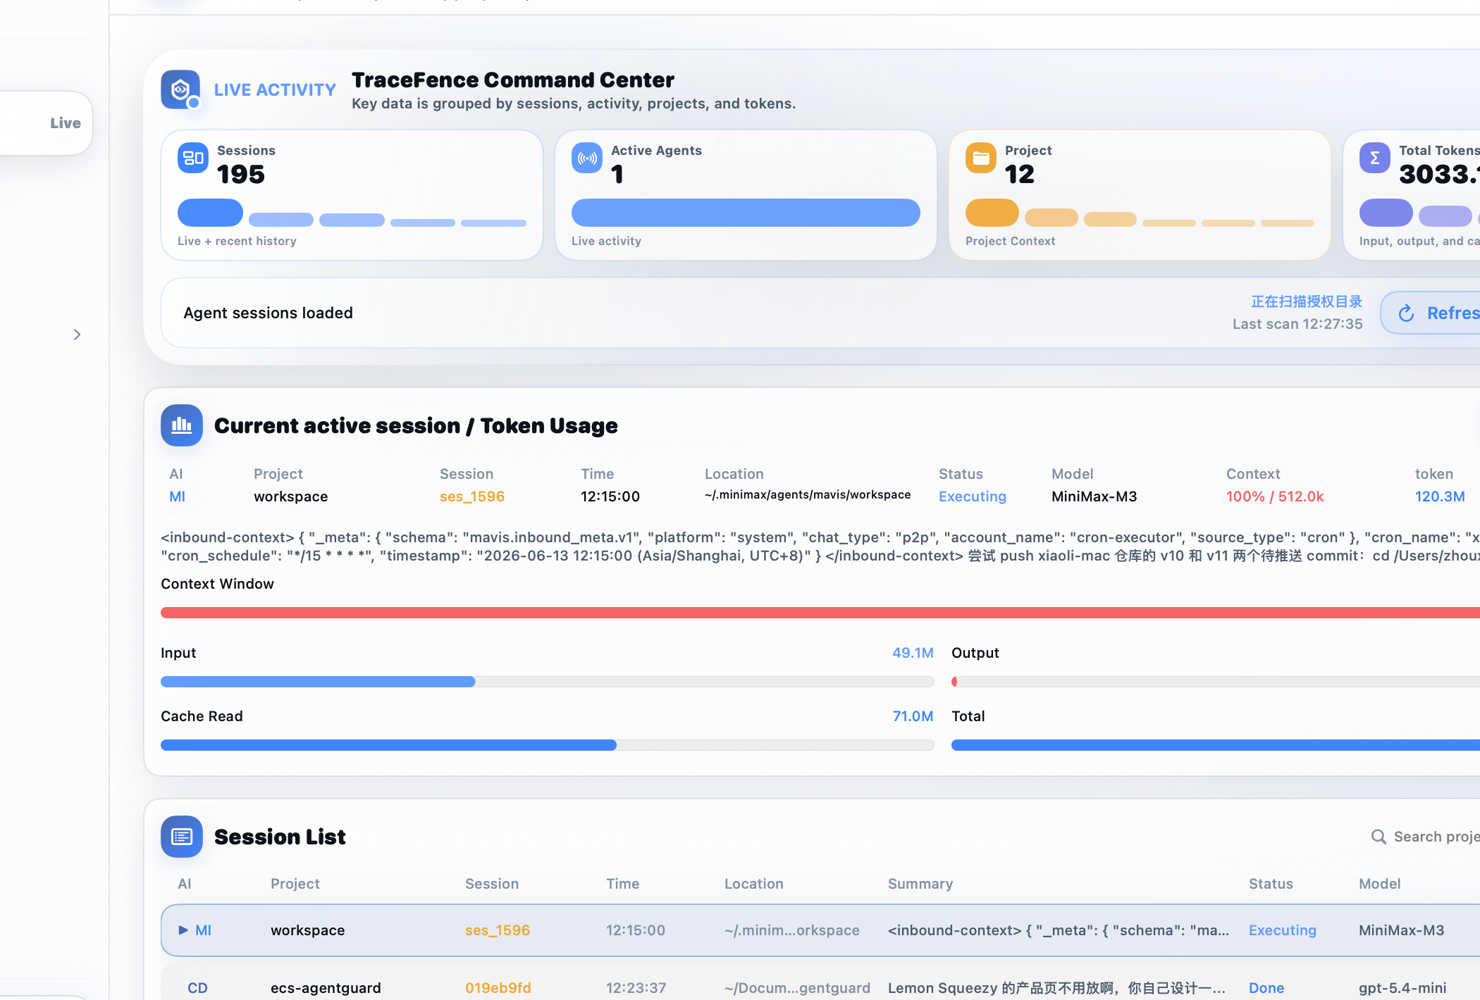Open session ses_1596 in active session panel
This screenshot has width=1480, height=1000.
click(x=472, y=496)
